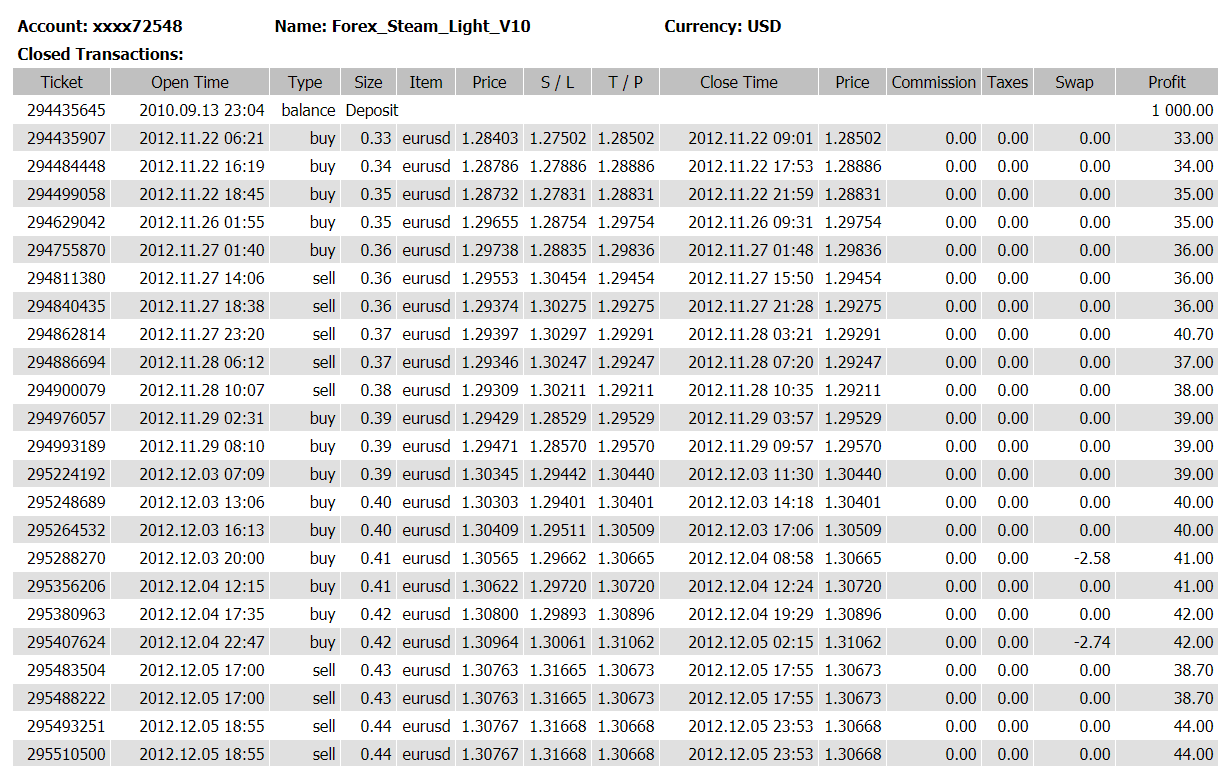The image size is (1227, 766).
Task: Click the S / L column header
Action: pyautogui.click(x=558, y=82)
